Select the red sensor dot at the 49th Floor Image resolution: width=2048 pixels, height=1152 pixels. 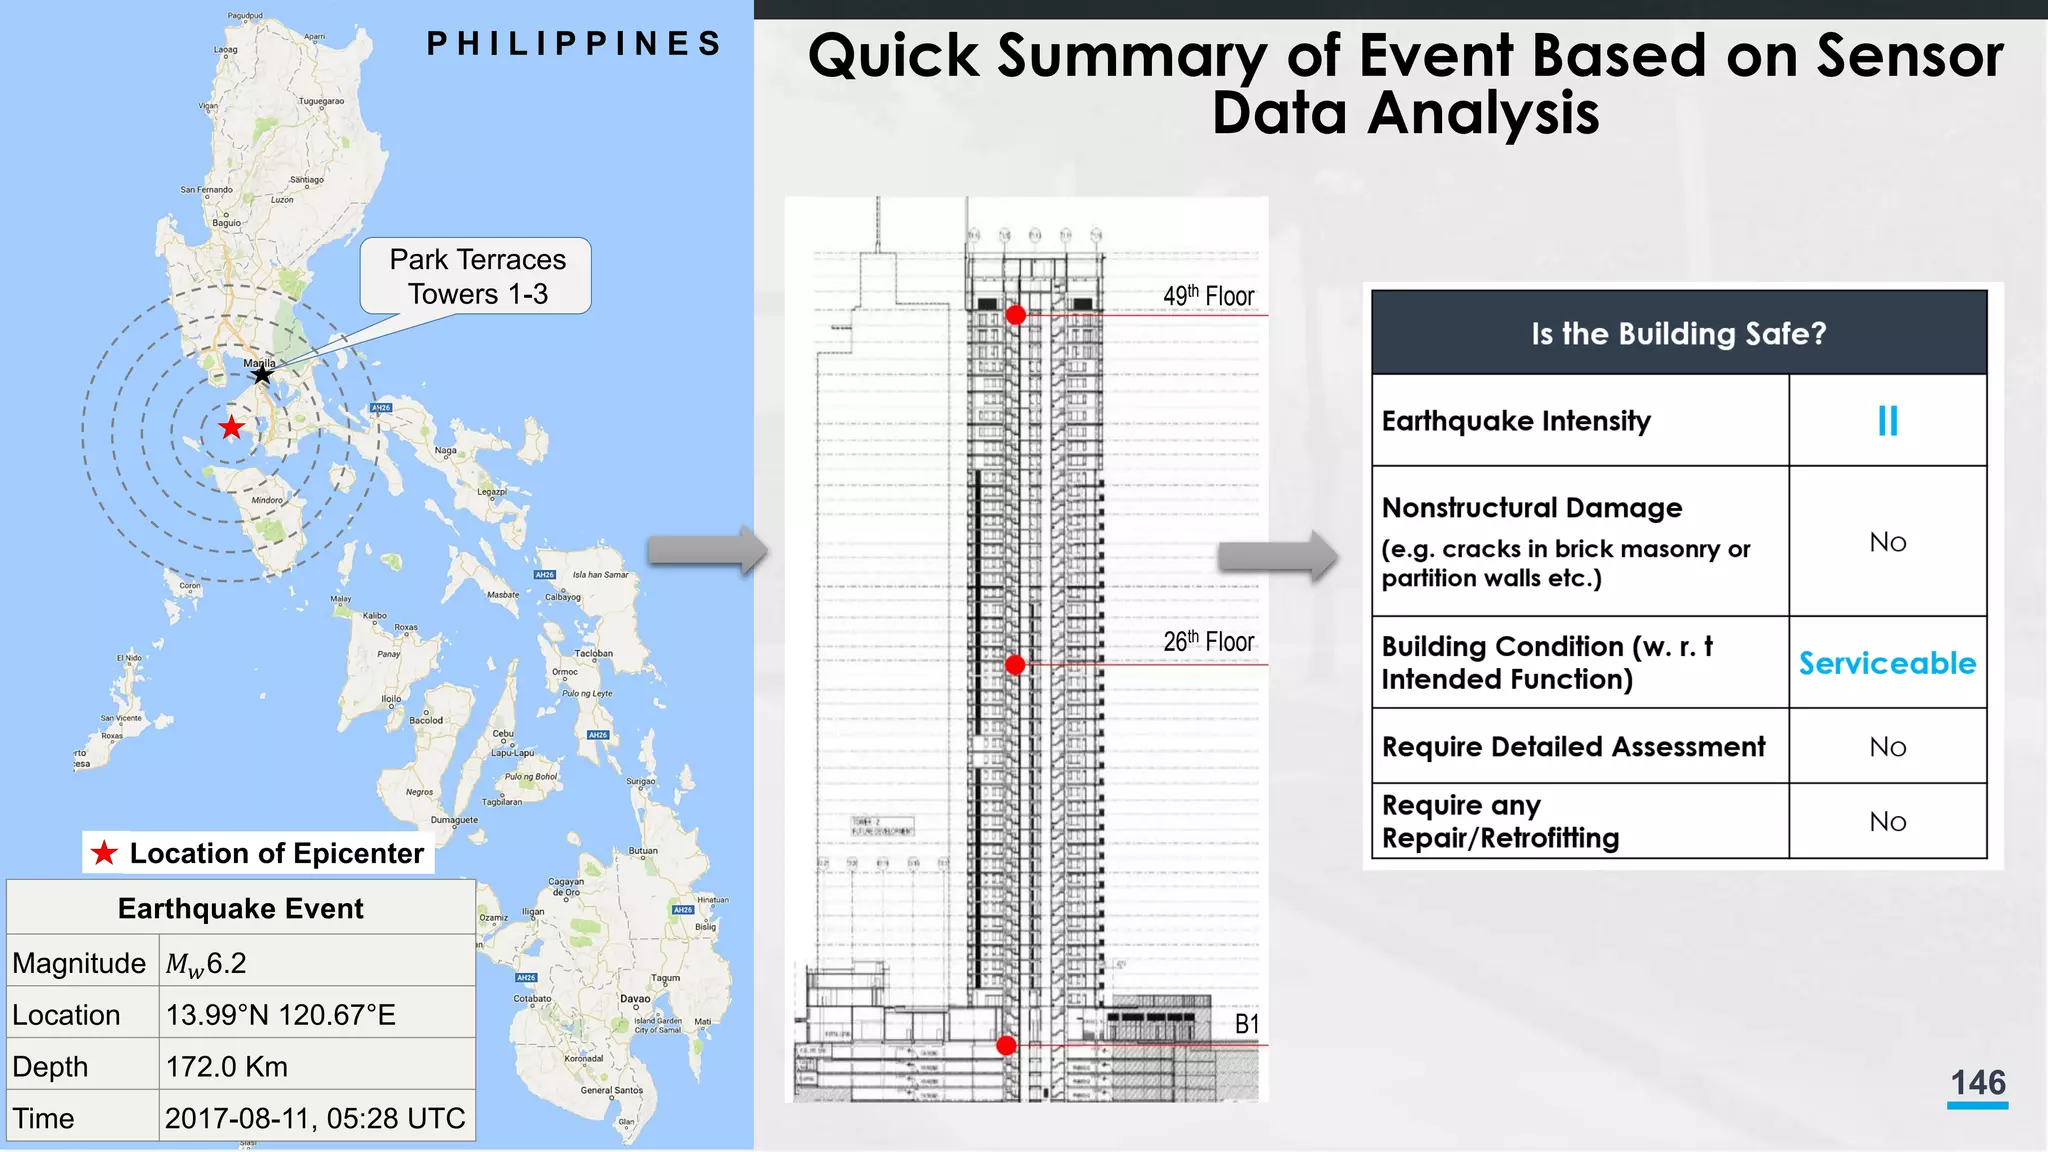pos(1015,315)
